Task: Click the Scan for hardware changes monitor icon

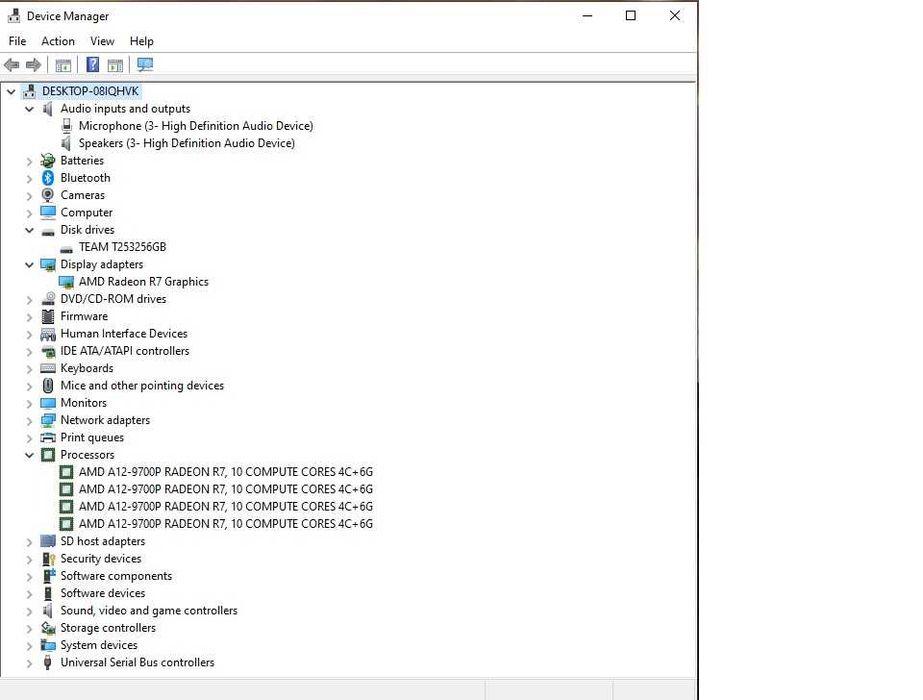Action: (x=145, y=65)
